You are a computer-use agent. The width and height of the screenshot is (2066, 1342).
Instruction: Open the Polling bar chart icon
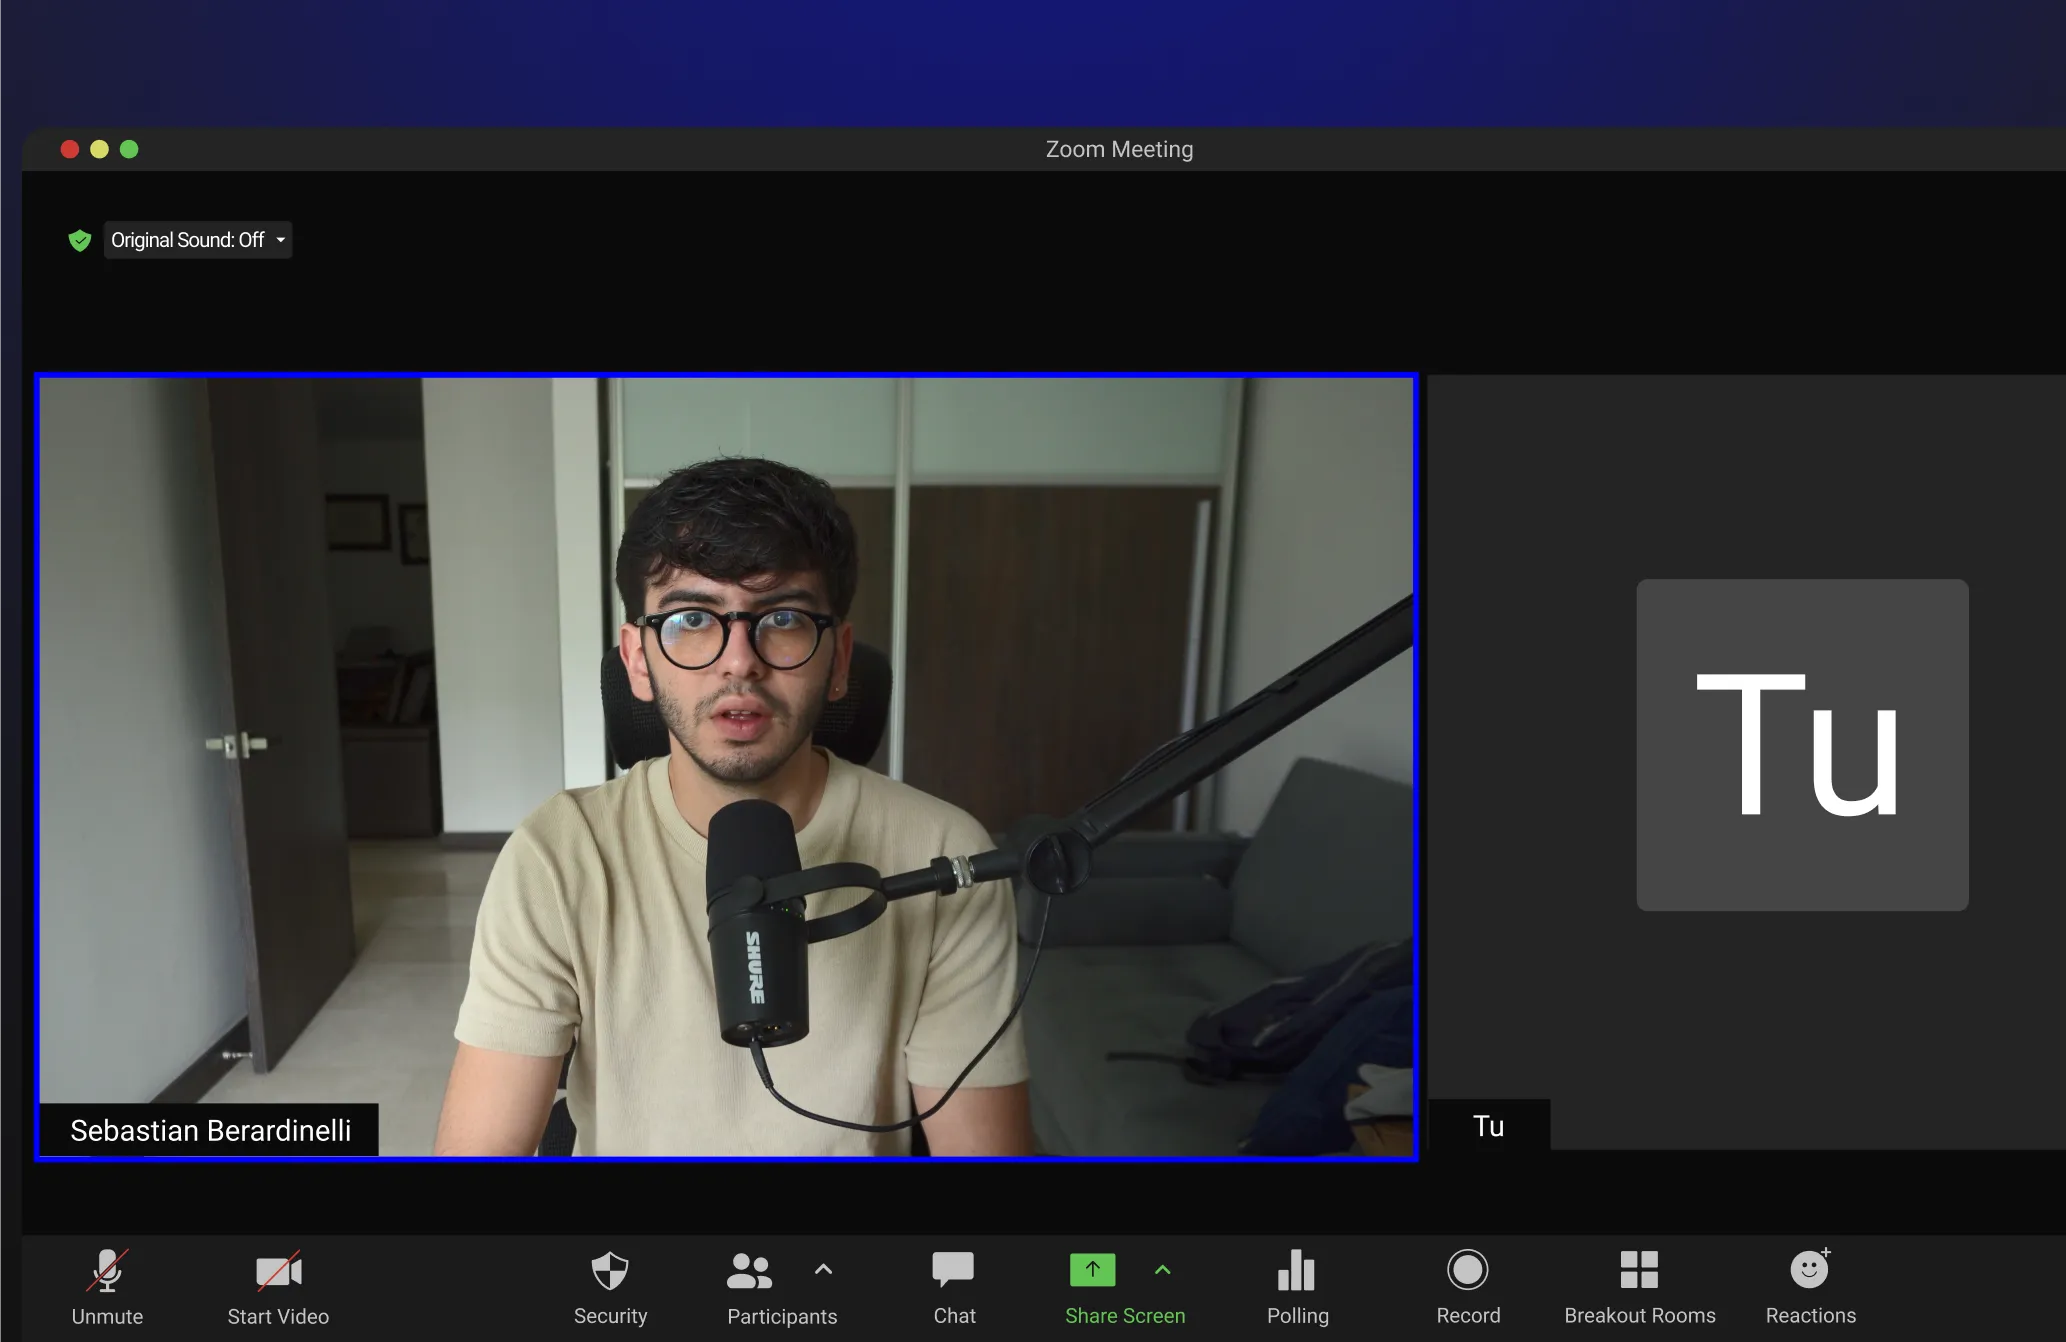tap(1297, 1272)
